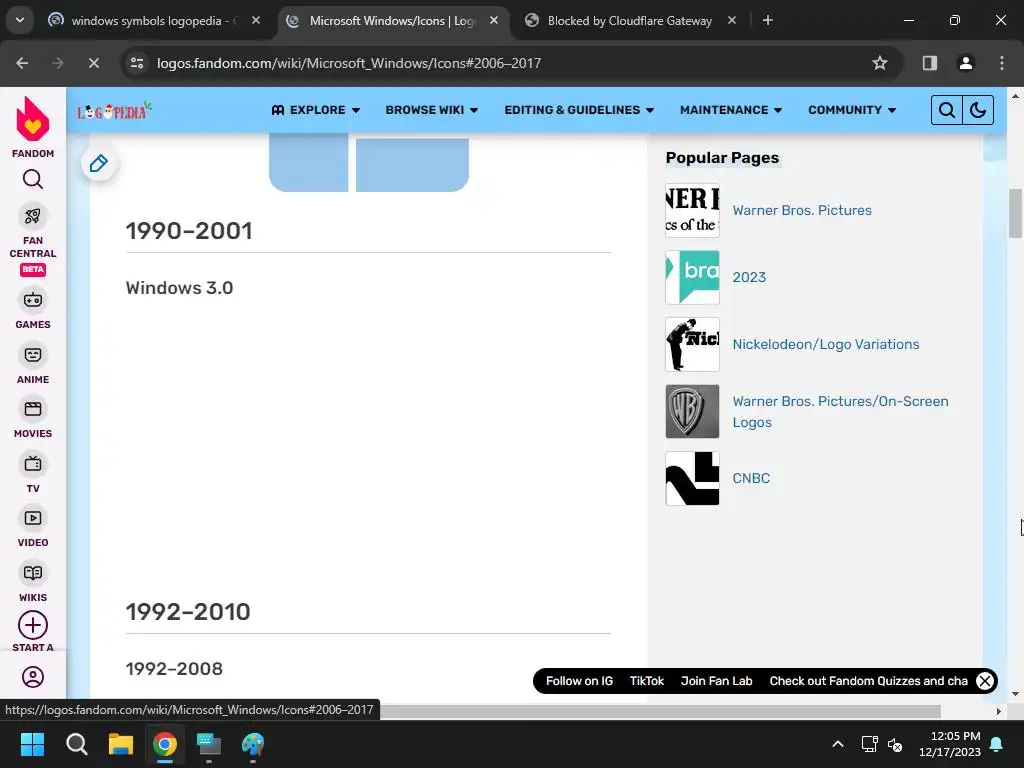
Task: Open Paint app from taskbar
Action: pyautogui.click(x=253, y=744)
